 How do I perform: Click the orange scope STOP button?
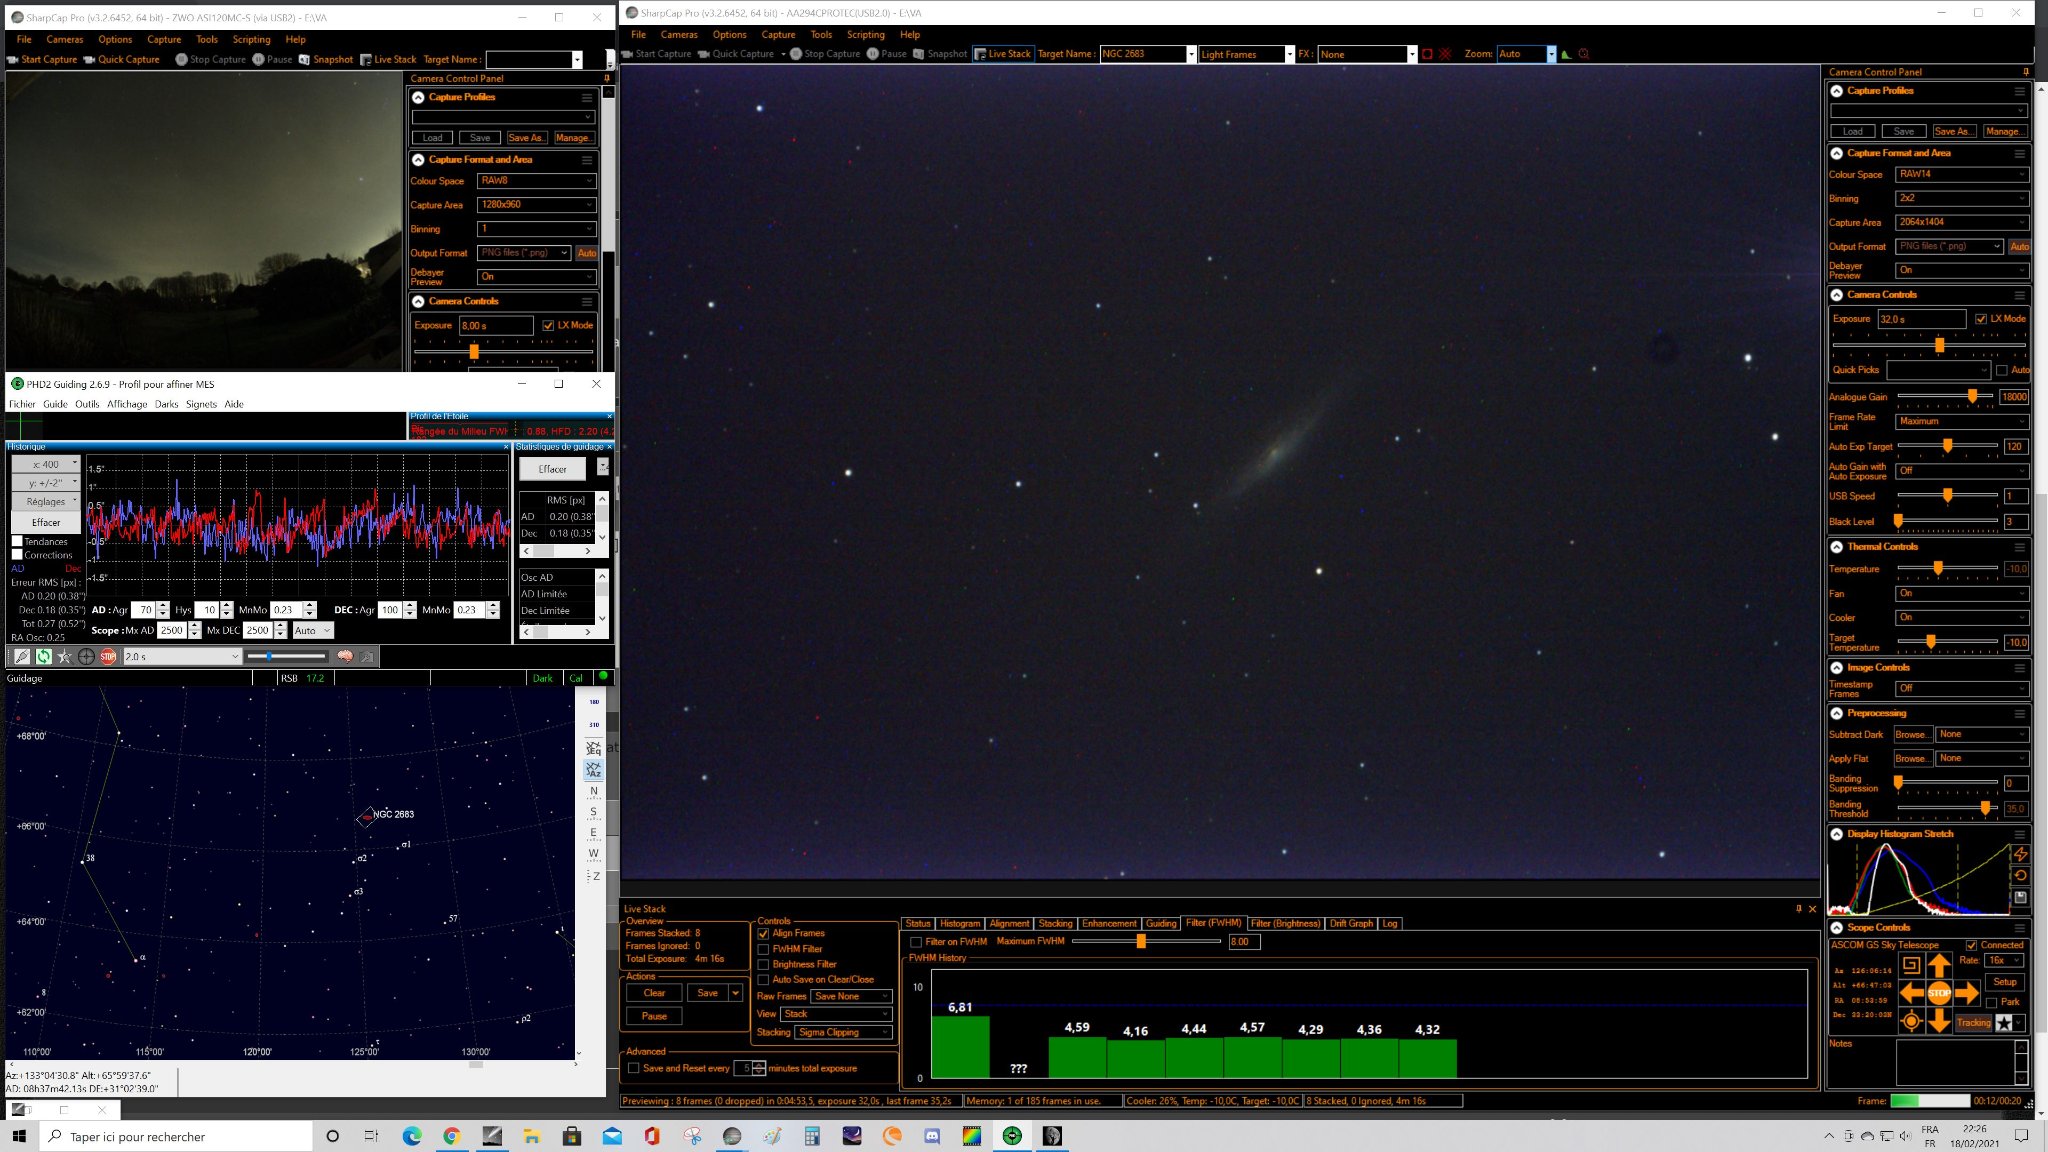point(1939,993)
